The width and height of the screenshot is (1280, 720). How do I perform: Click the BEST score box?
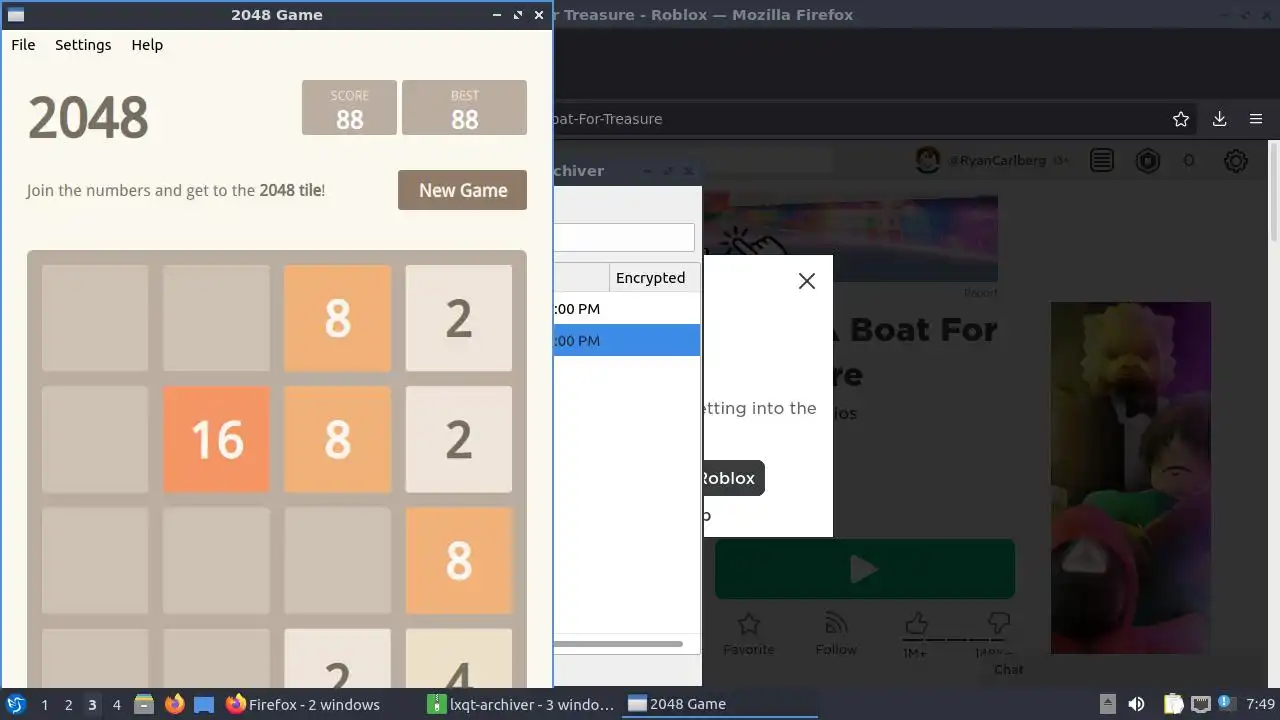tap(464, 108)
